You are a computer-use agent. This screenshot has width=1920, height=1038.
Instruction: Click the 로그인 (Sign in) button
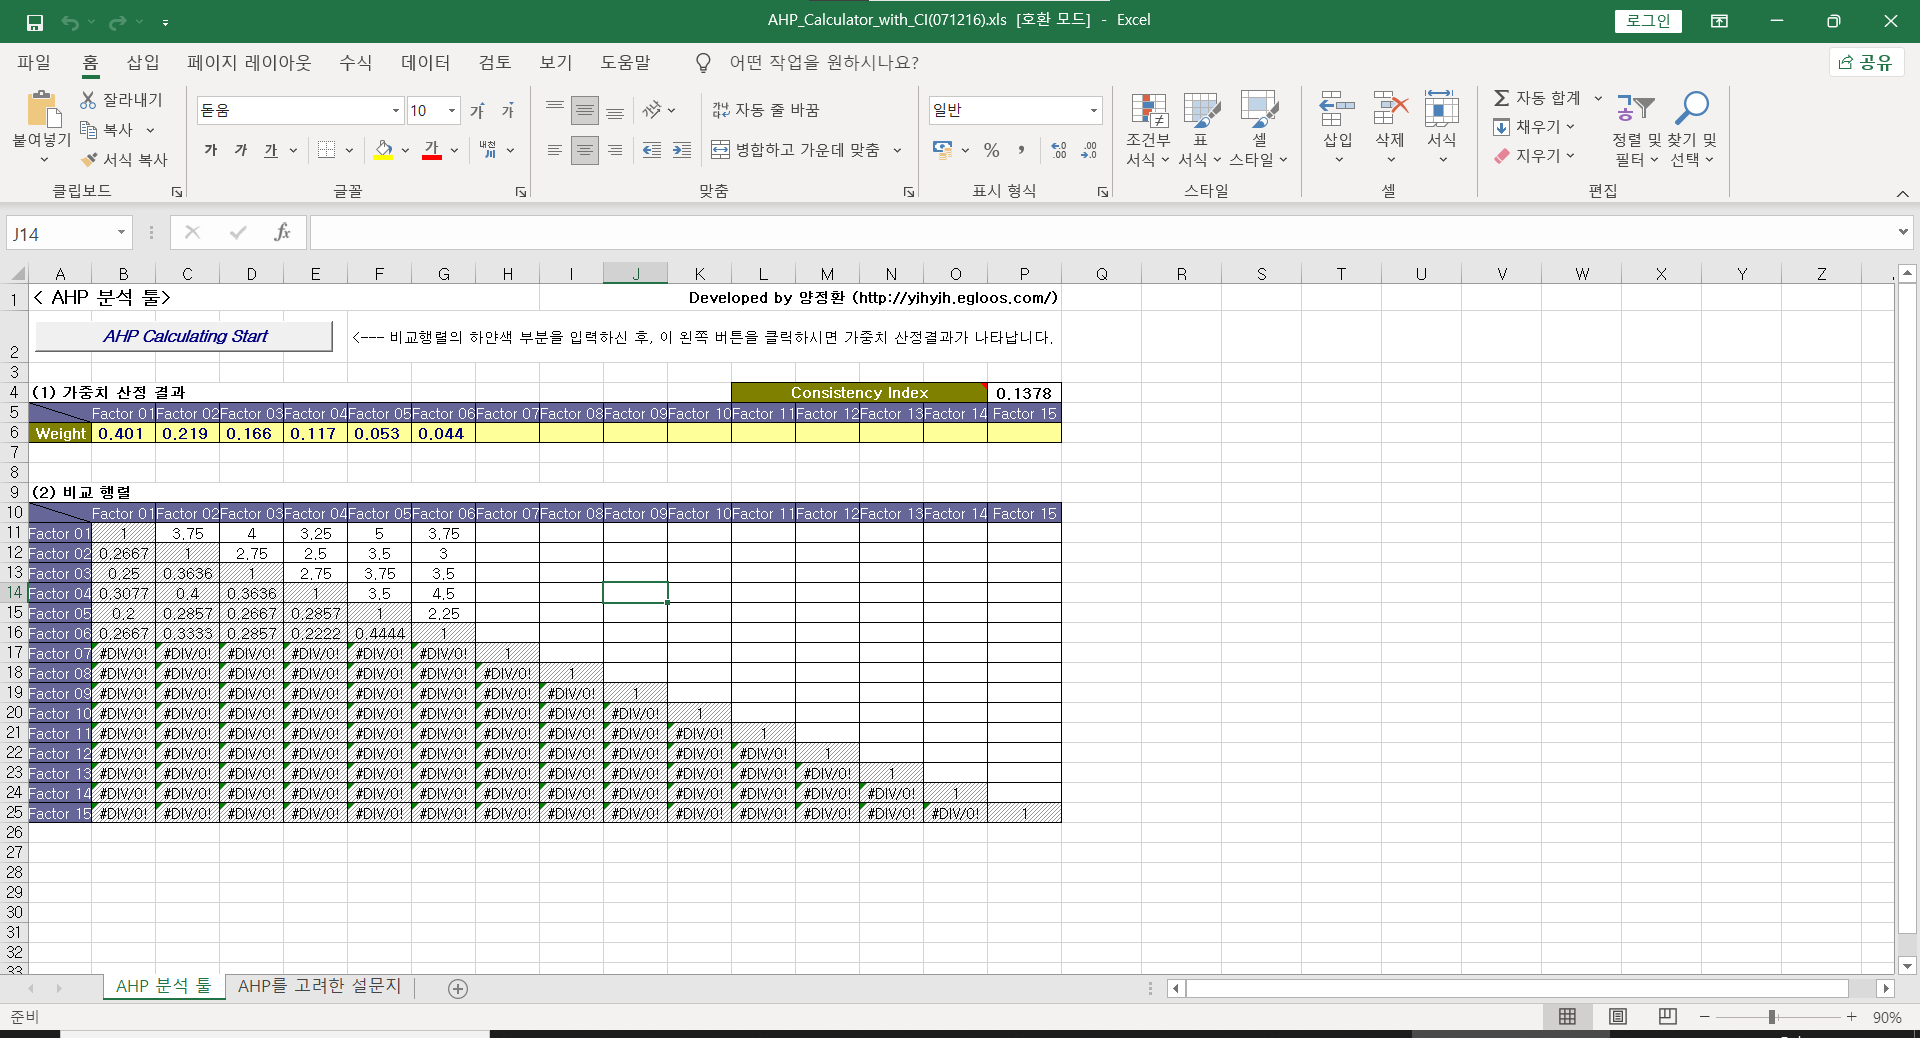click(x=1648, y=21)
